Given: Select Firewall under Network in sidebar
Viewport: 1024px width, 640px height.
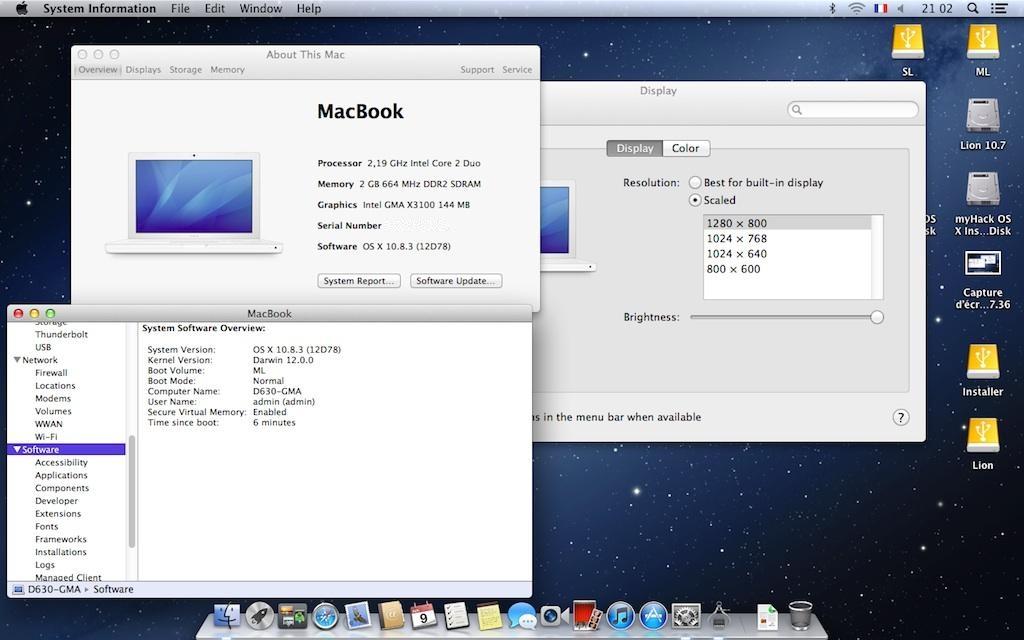Looking at the screenshot, I should pos(51,373).
